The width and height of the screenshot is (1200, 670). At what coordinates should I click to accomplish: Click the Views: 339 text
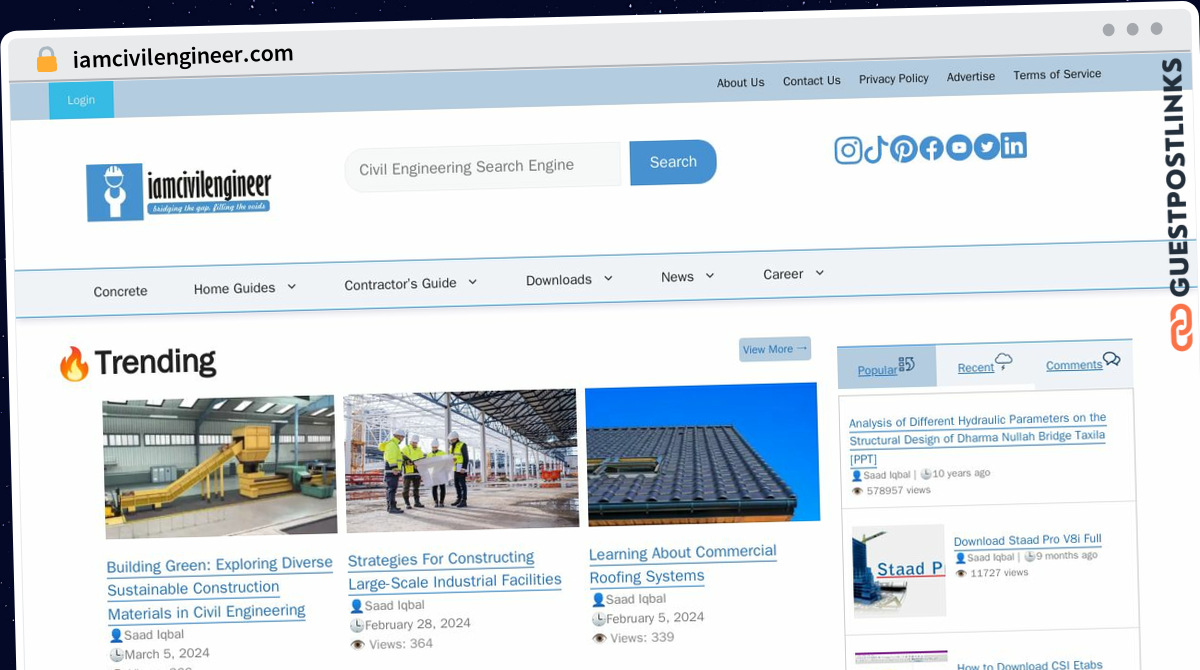coord(641,638)
